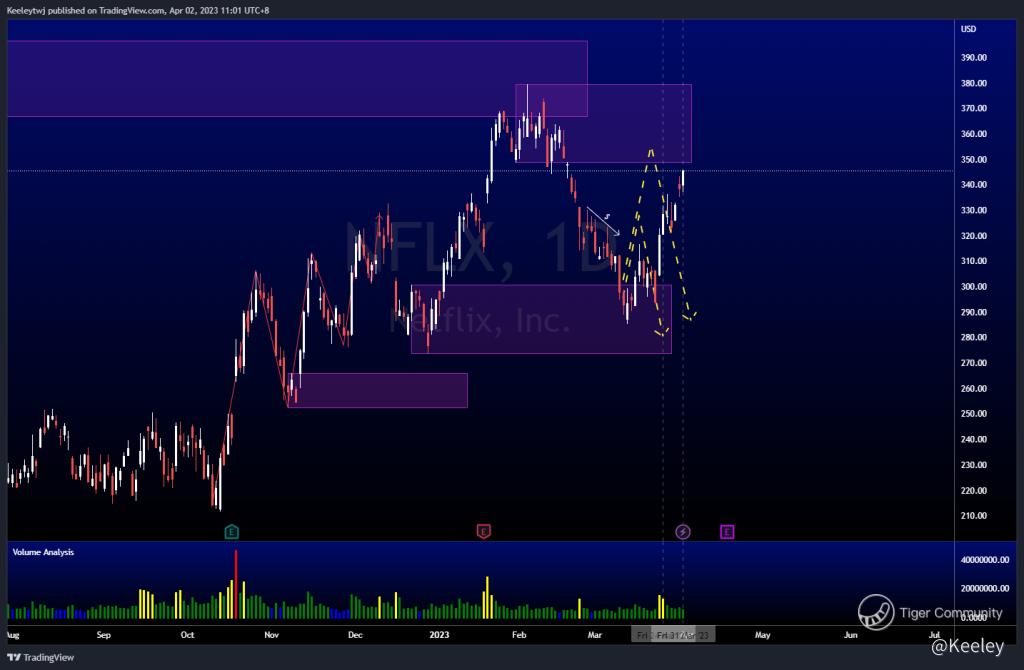Image resolution: width=1024 pixels, height=670 pixels.
Task: Click the Keeleytwj published on TradingView header
Action: tap(138, 10)
